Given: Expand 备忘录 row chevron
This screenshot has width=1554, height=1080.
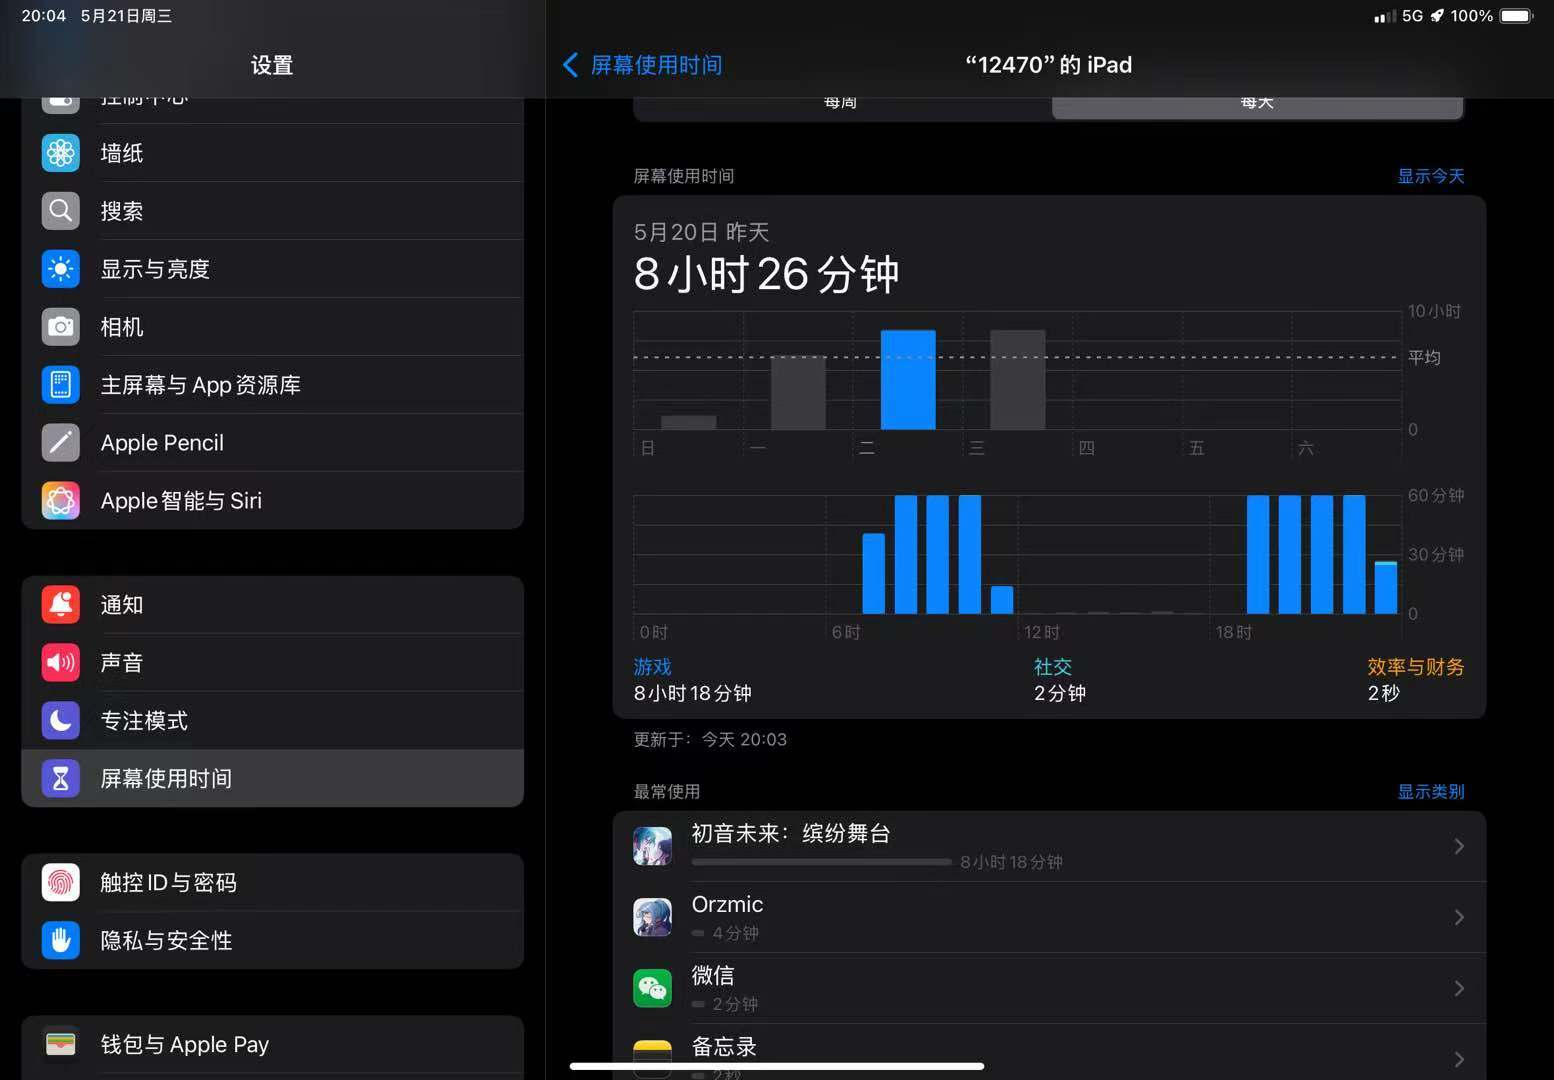Looking at the screenshot, I should (x=1459, y=1059).
